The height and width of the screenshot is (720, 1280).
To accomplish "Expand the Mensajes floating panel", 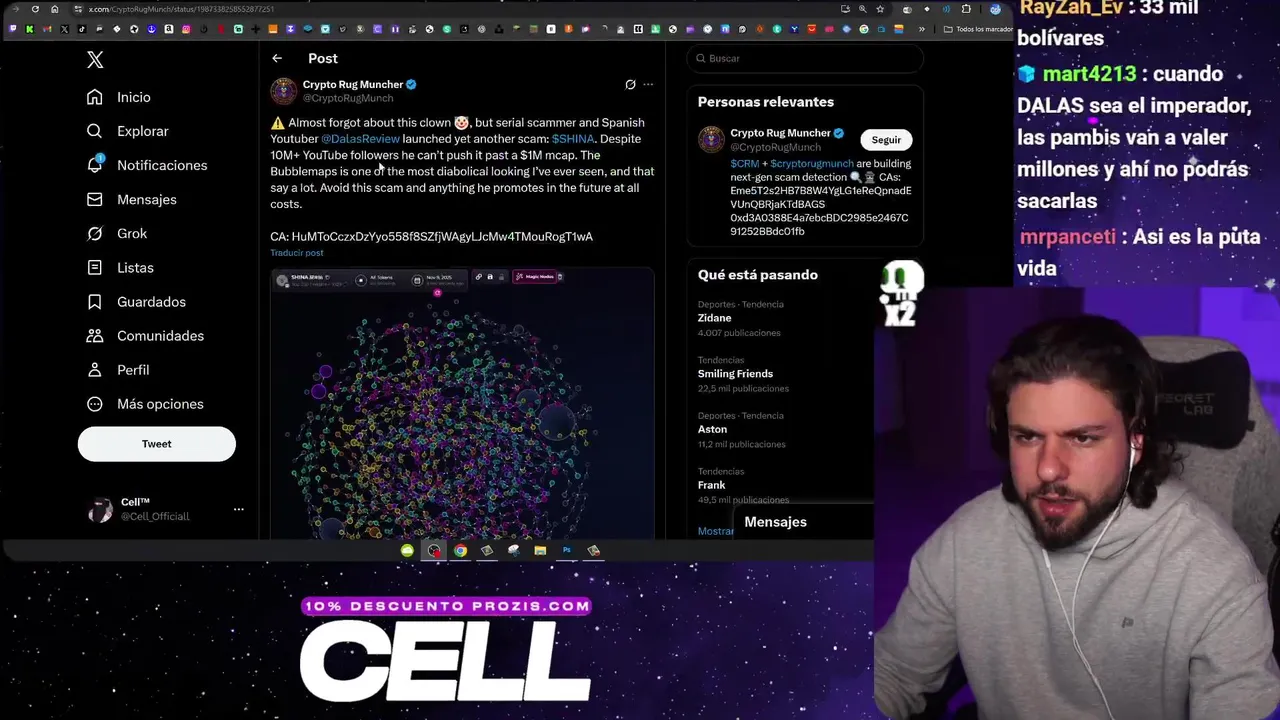I will 804,522.
